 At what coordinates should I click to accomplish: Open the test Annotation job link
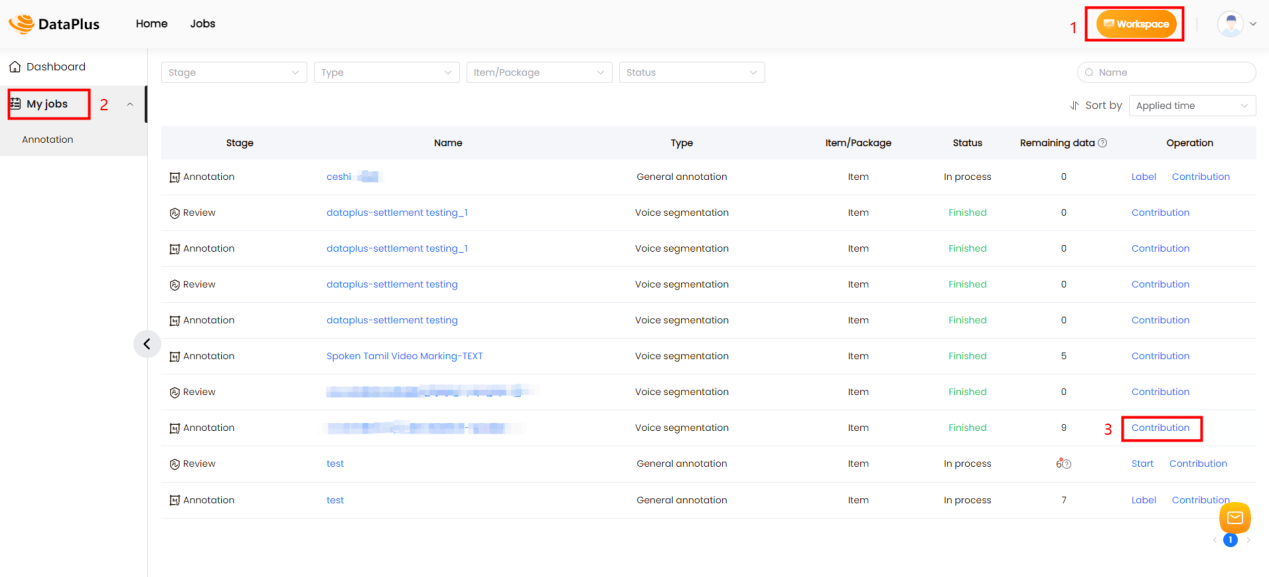tap(335, 500)
